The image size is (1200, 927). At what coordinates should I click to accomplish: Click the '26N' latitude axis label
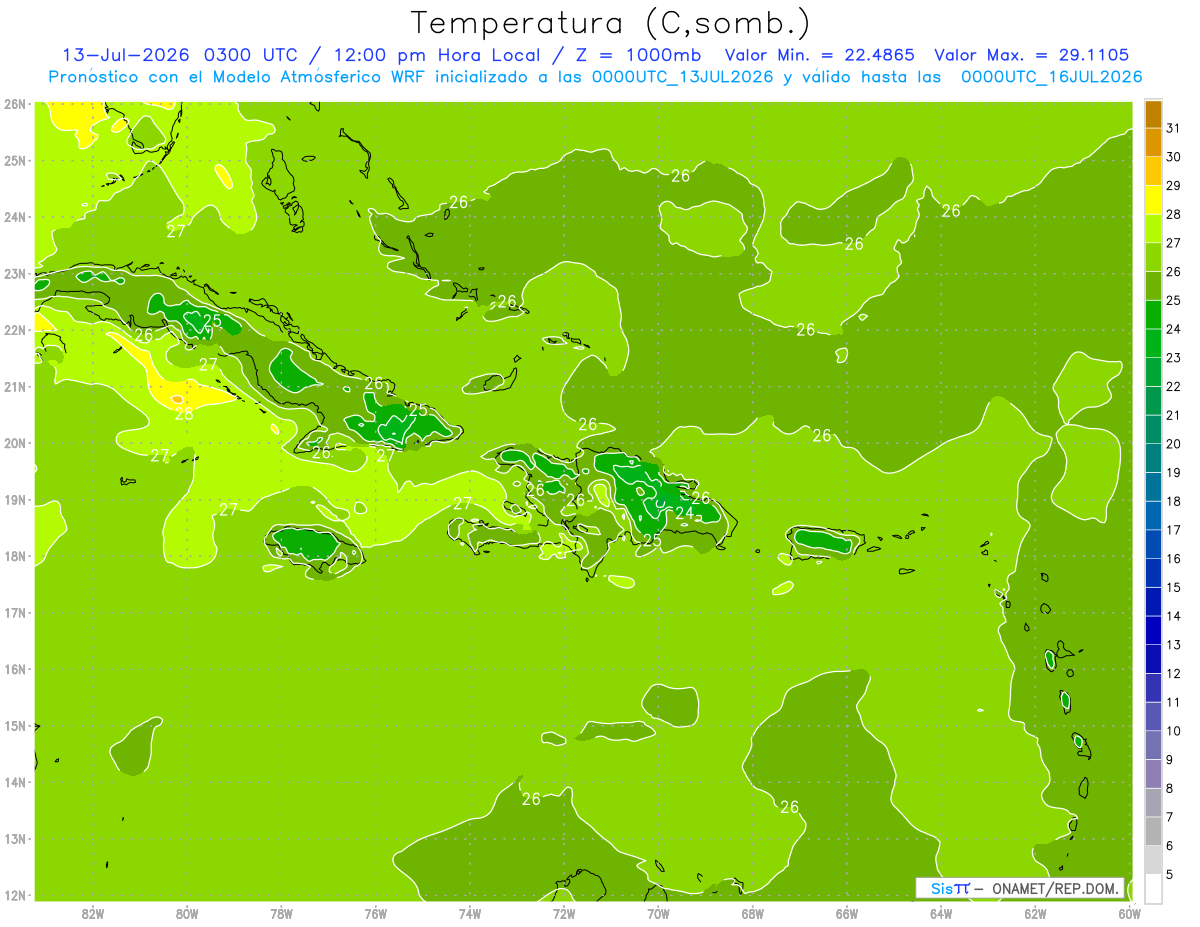[x=15, y=103]
